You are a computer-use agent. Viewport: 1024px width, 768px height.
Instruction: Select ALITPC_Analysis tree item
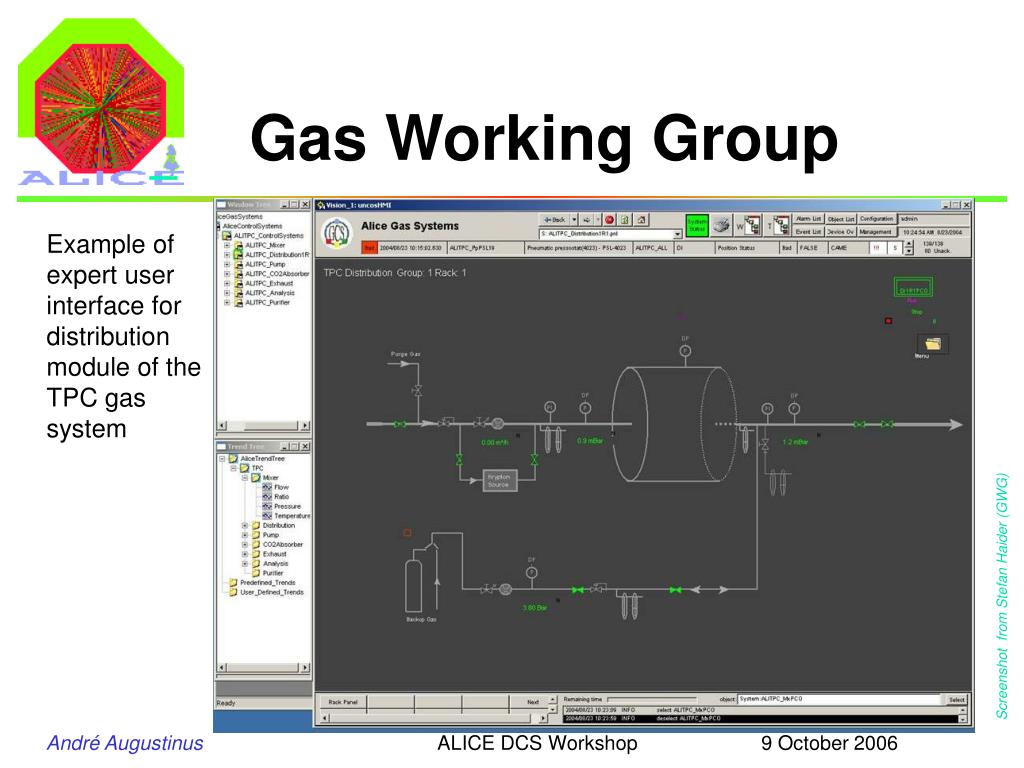pos(270,293)
